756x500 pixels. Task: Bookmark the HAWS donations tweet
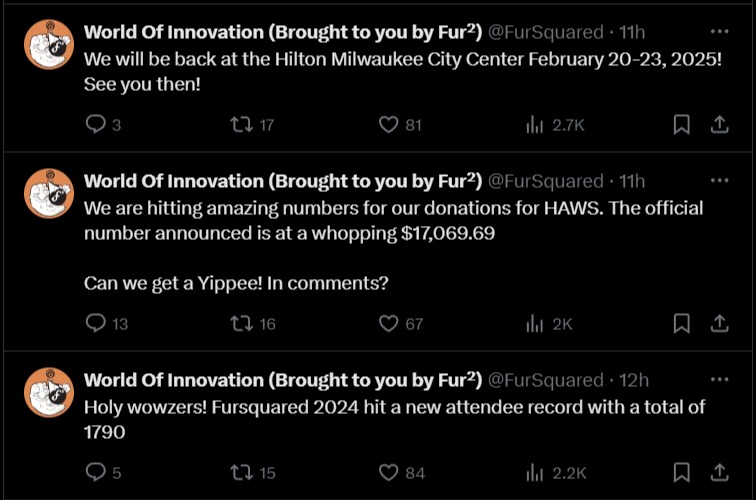[x=681, y=323]
